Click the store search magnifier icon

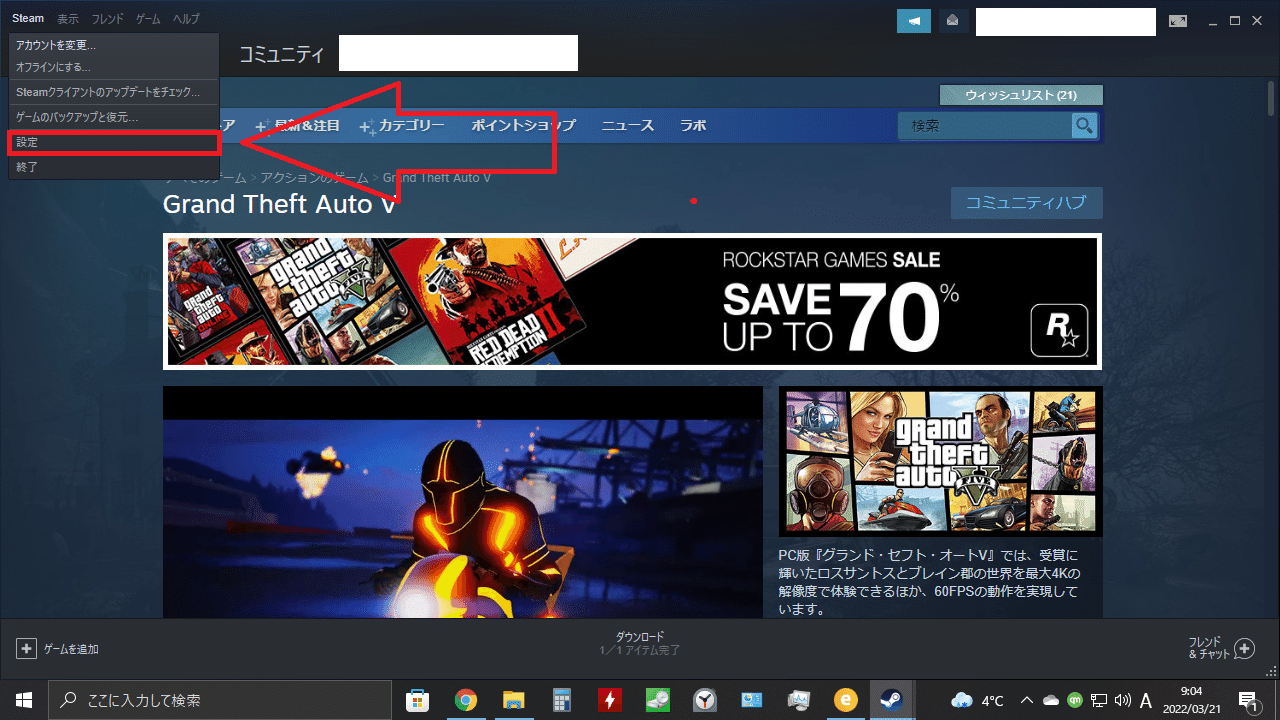point(1084,125)
